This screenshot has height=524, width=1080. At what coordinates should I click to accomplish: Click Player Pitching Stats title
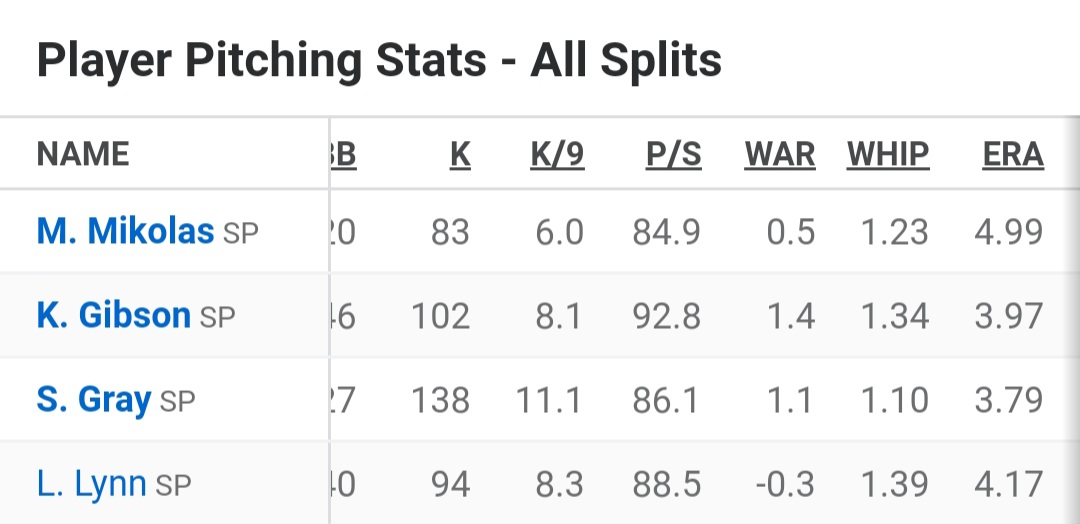379,60
